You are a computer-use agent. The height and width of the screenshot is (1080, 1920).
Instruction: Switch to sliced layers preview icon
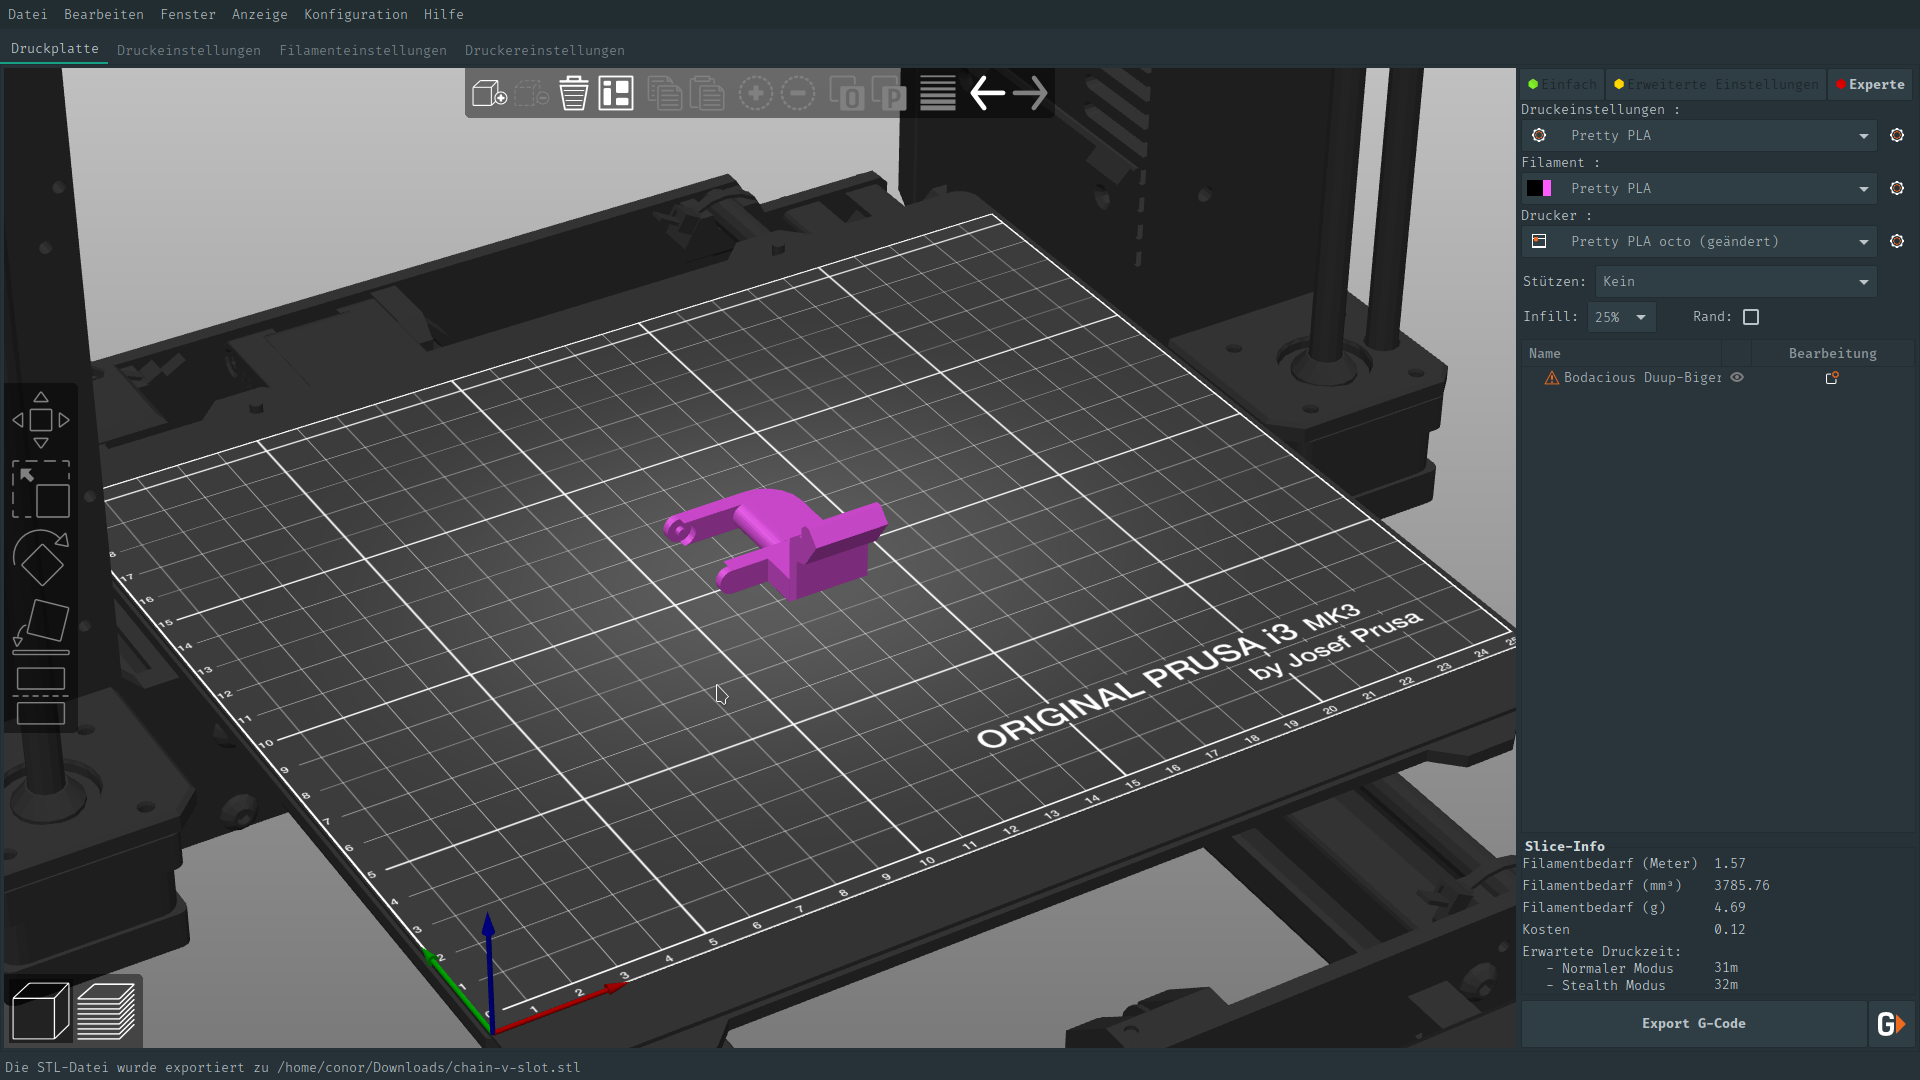tap(106, 1011)
